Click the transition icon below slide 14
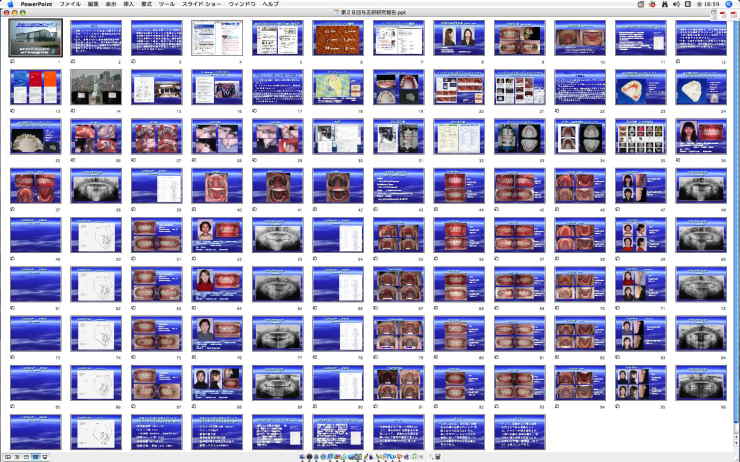The width and height of the screenshot is (740, 462). 73,110
